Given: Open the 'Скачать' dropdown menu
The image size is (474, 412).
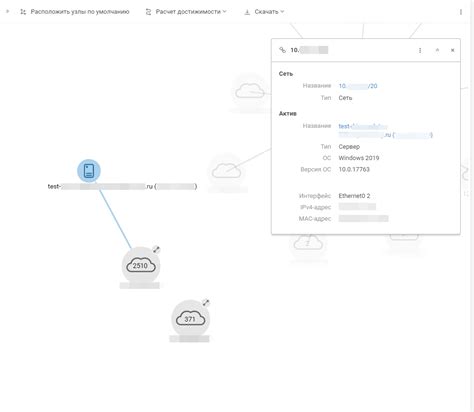Looking at the screenshot, I should click(x=264, y=12).
